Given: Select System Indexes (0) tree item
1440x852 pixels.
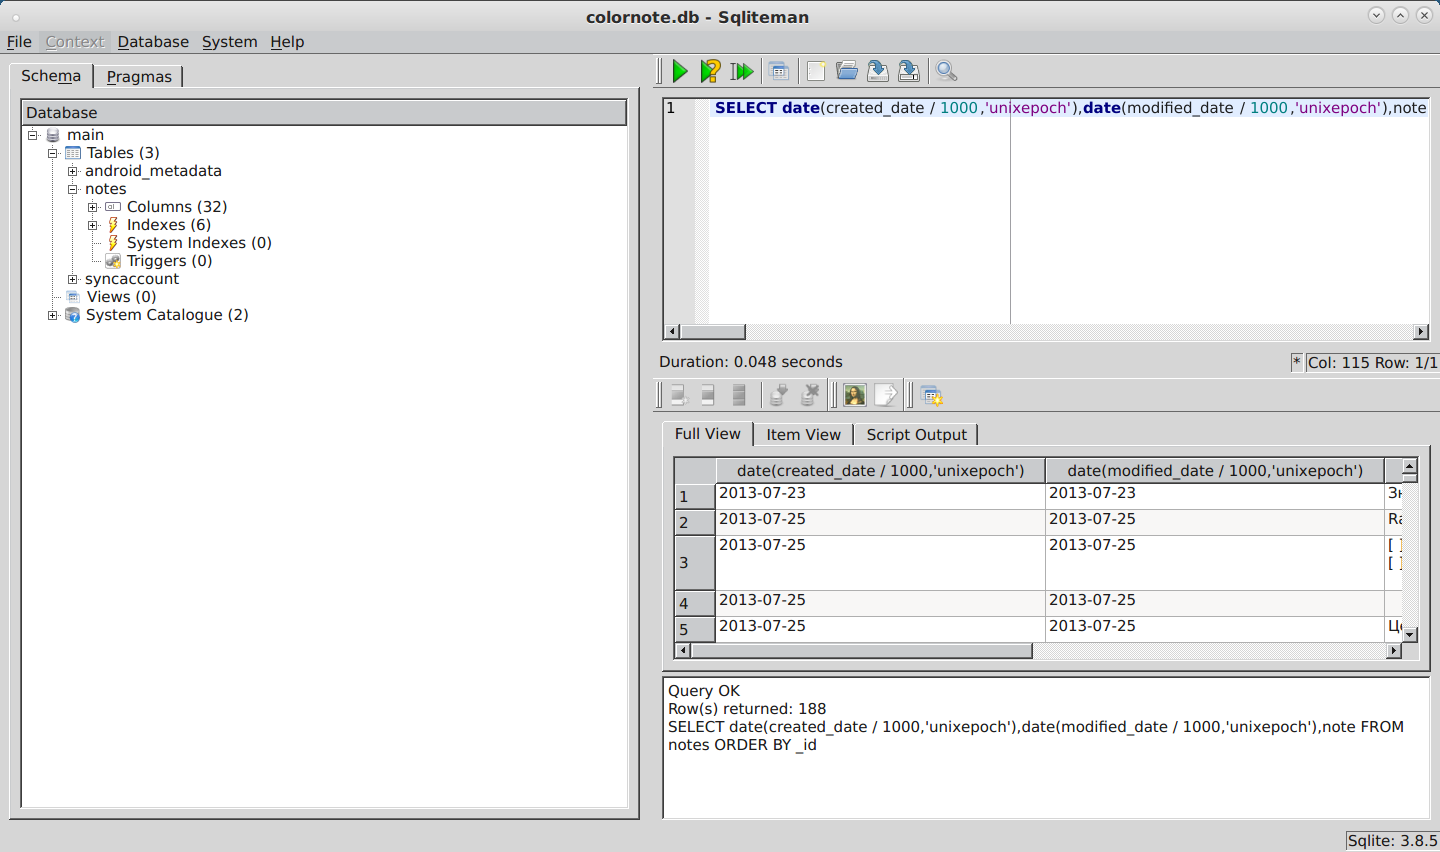Looking at the screenshot, I should (199, 243).
